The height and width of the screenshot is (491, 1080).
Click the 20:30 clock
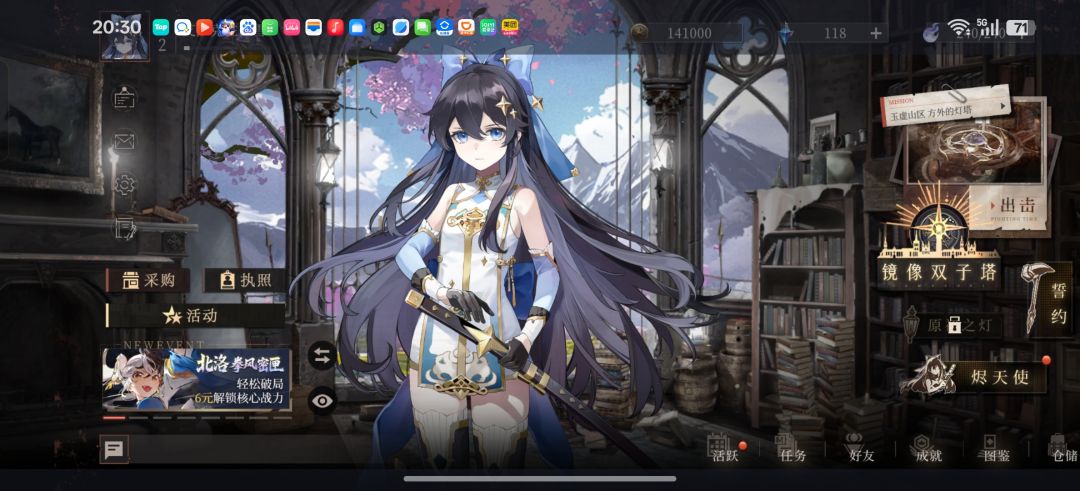tap(117, 27)
